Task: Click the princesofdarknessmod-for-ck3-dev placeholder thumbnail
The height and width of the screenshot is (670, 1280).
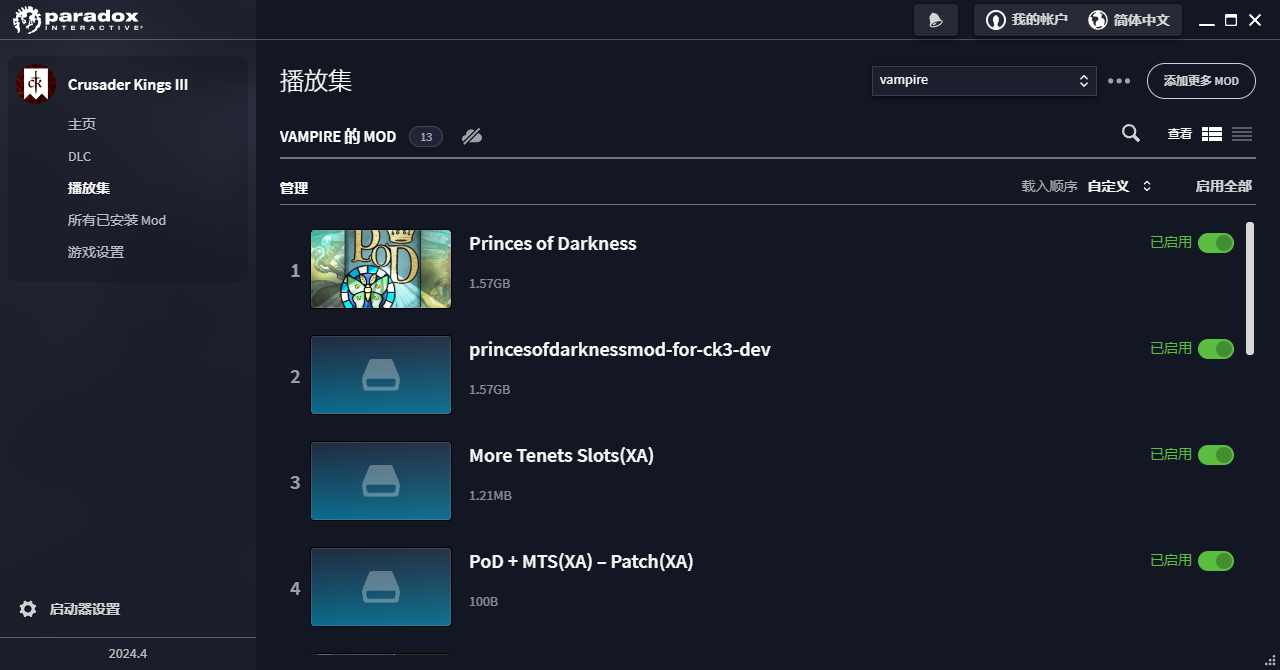Action: [x=381, y=375]
